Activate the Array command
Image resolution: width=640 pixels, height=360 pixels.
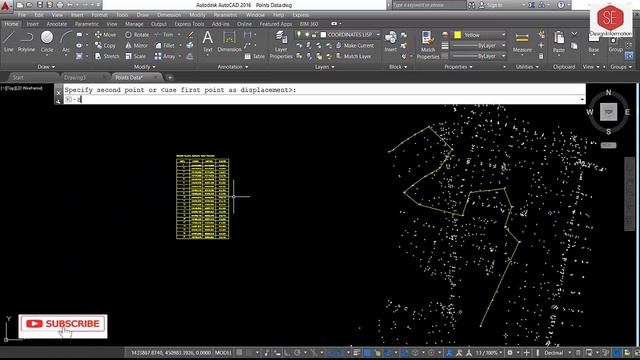tap(165, 56)
